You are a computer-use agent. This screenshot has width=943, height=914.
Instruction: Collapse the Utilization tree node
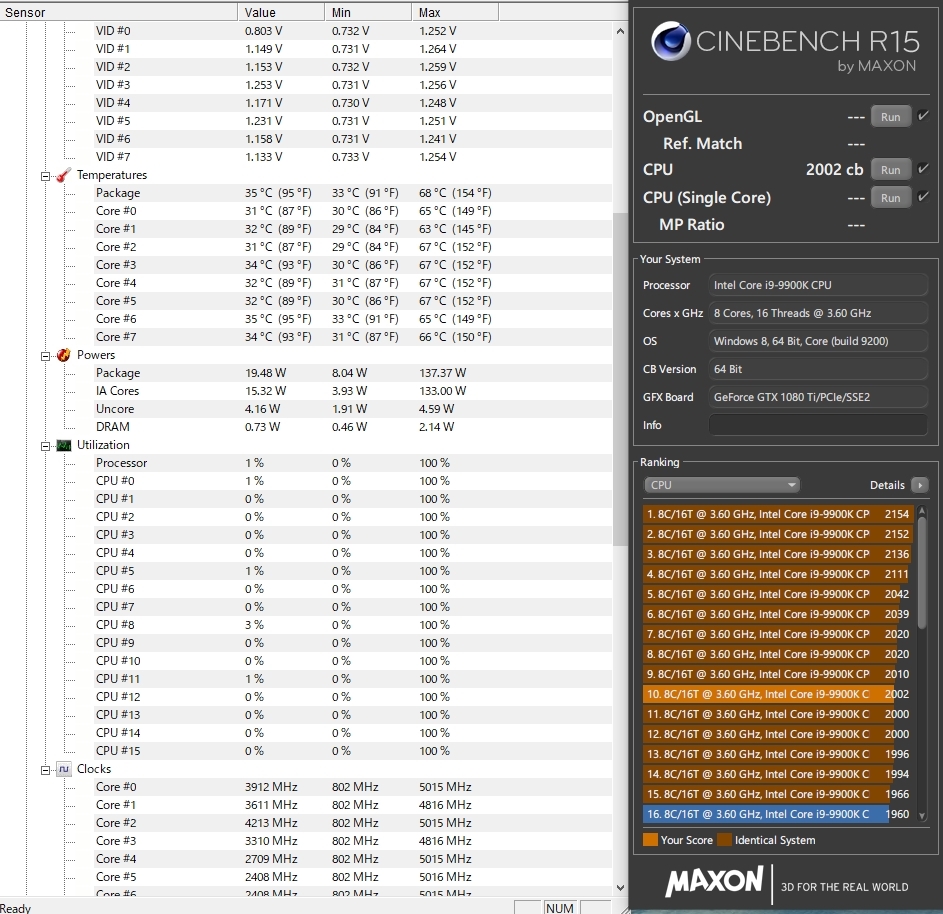click(45, 446)
